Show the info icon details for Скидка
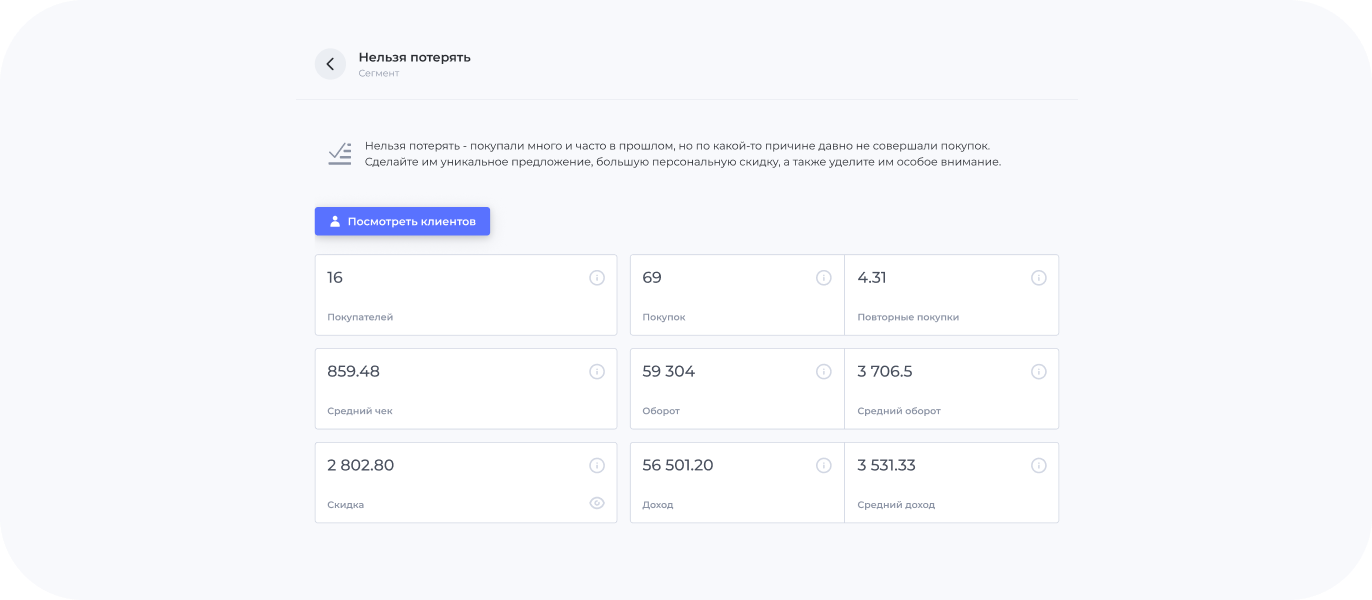 597,466
